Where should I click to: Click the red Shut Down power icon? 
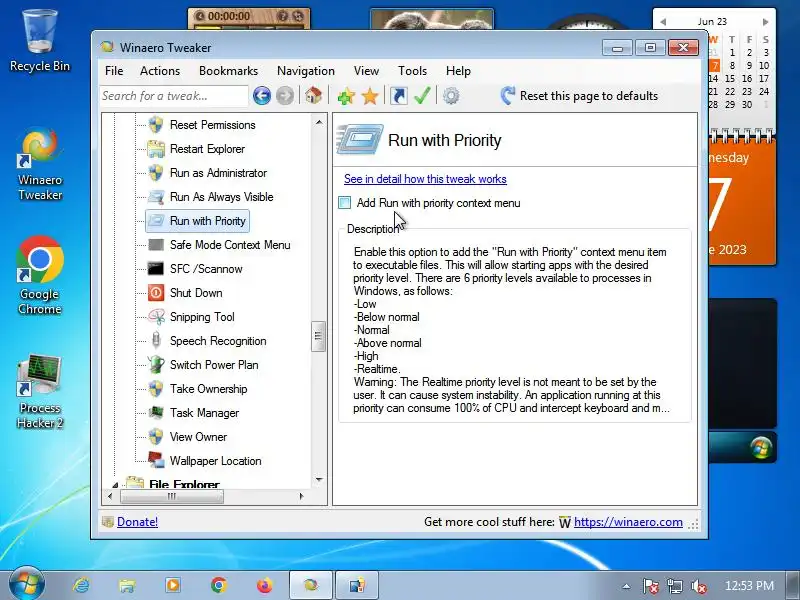(156, 292)
